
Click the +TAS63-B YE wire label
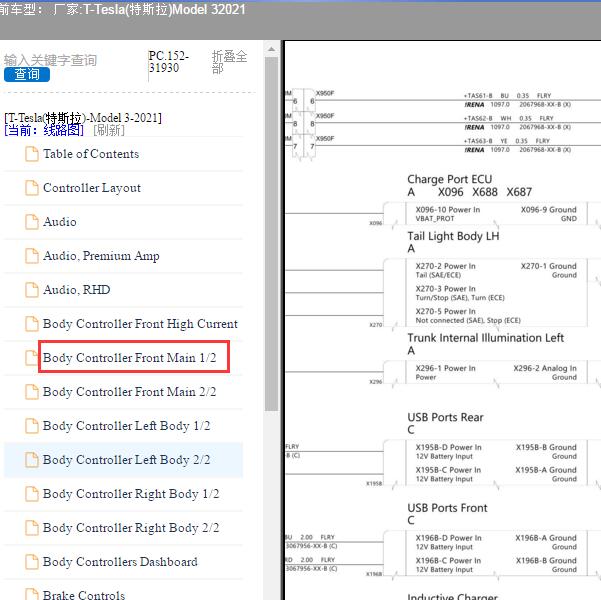coord(507,141)
